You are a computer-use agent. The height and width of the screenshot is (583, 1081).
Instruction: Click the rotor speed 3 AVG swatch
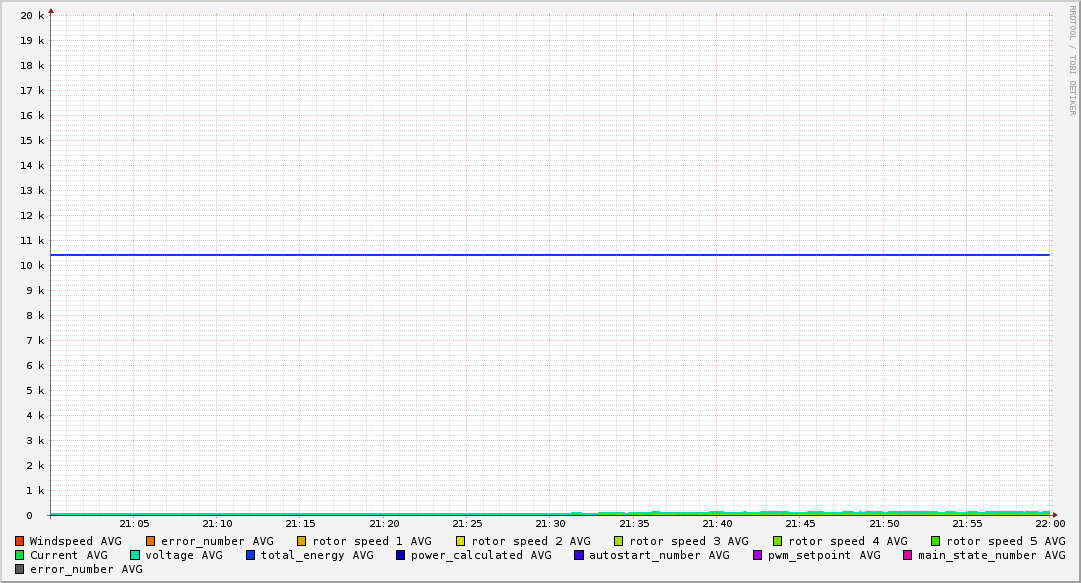[619, 541]
